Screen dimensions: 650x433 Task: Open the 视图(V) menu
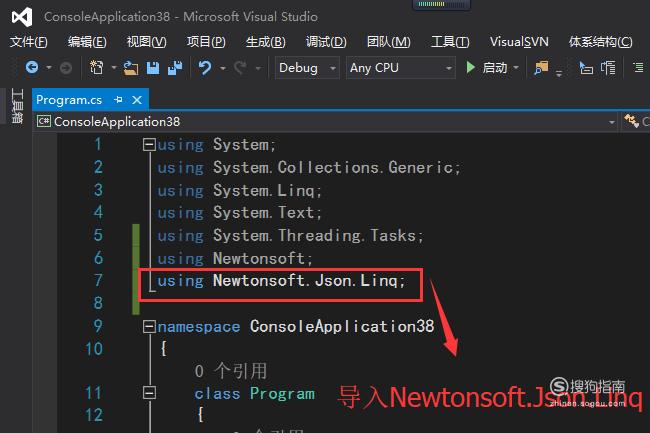tap(146, 42)
